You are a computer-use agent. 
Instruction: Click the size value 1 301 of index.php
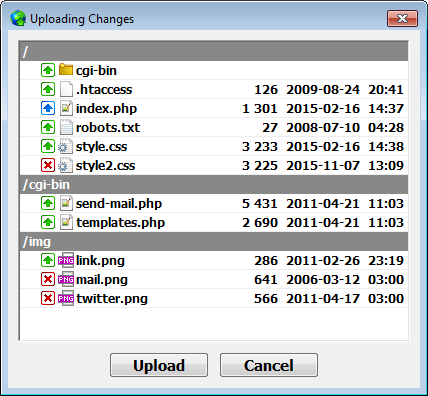(x=260, y=108)
